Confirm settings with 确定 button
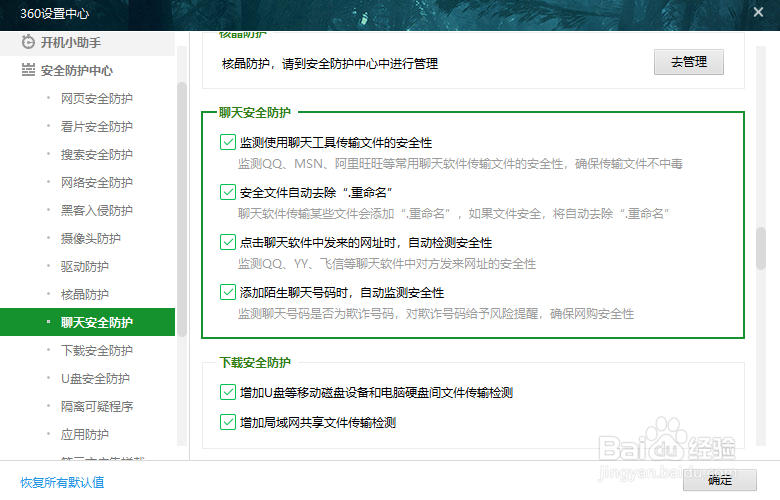780x500 pixels. 720,480
